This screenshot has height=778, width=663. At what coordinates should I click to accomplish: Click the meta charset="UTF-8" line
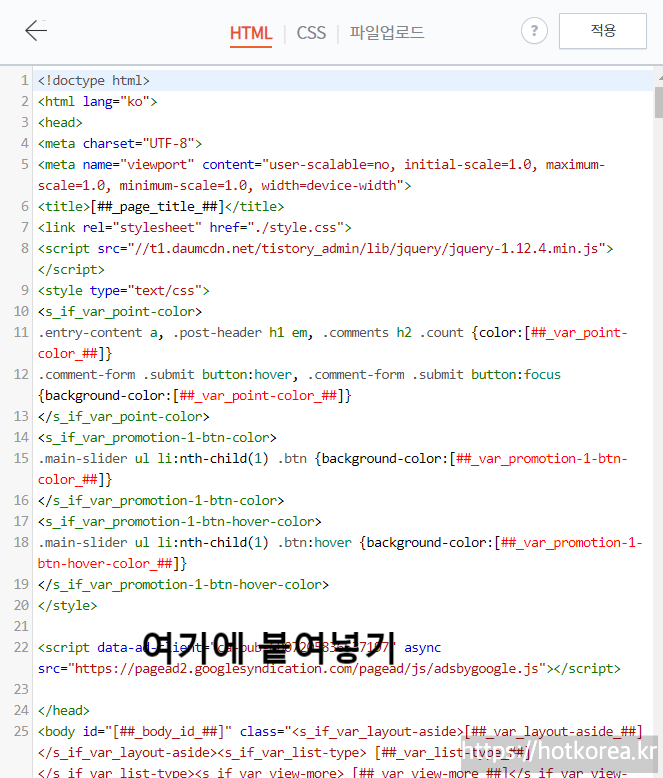[120, 143]
